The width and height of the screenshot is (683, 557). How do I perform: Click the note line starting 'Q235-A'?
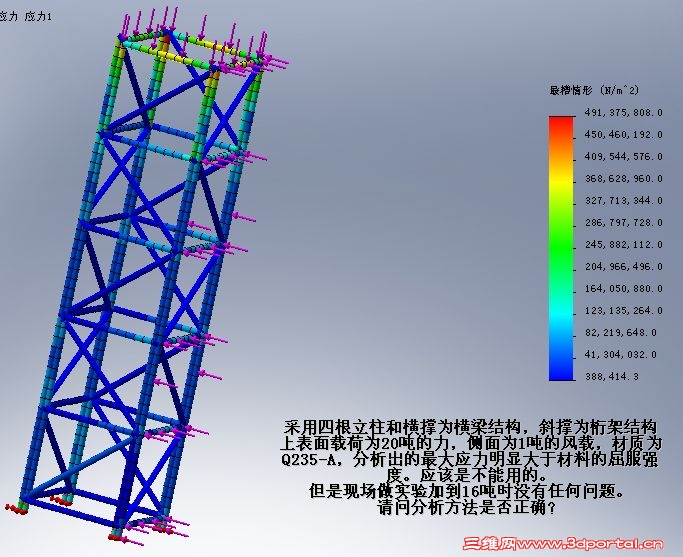470,459
